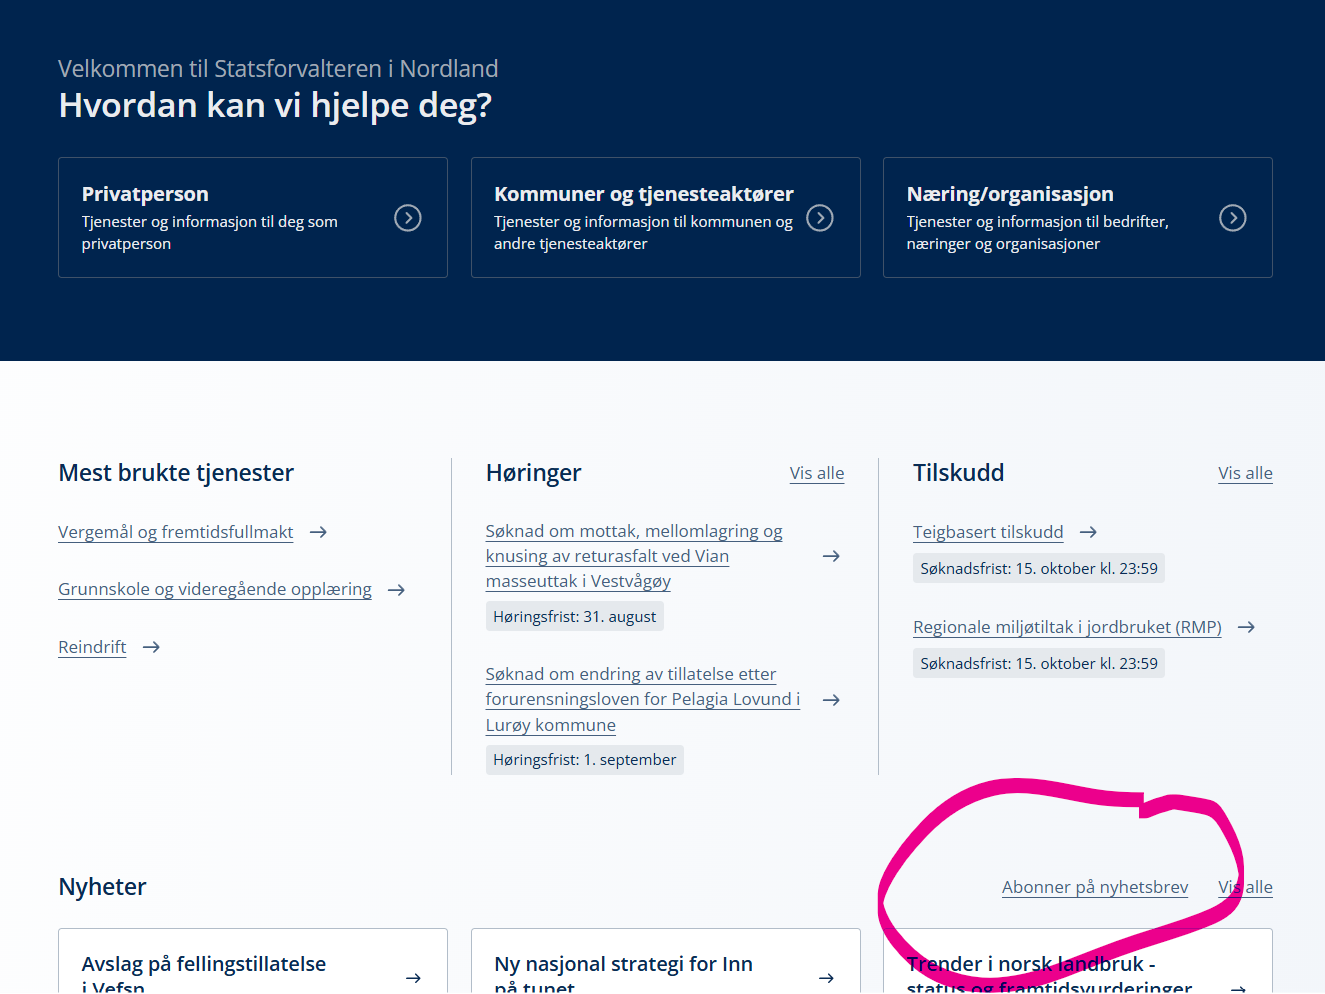1325x994 pixels.
Task: Click Abonner på nyhetsbrev link
Action: point(1095,887)
